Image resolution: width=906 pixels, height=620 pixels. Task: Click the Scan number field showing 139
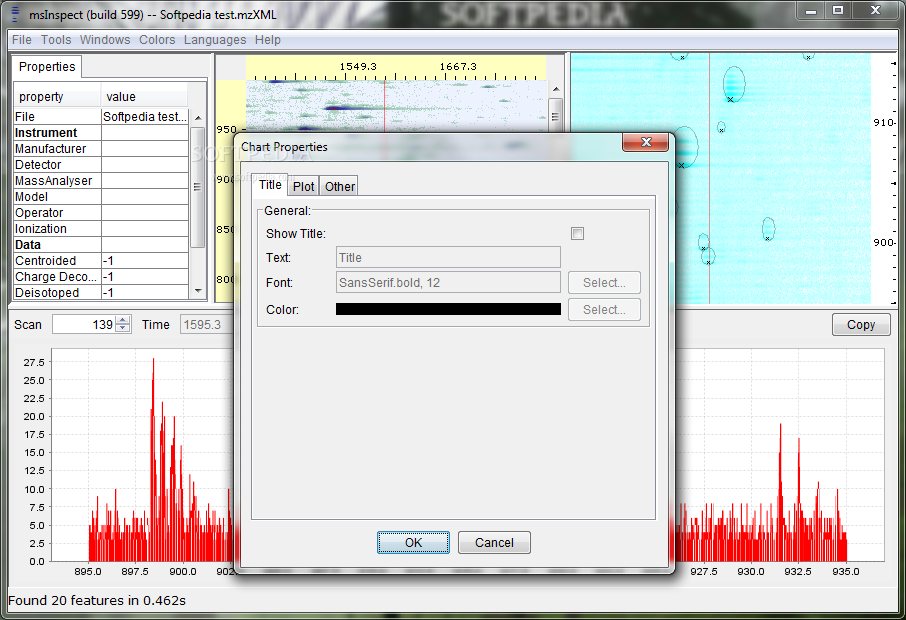[x=84, y=325]
